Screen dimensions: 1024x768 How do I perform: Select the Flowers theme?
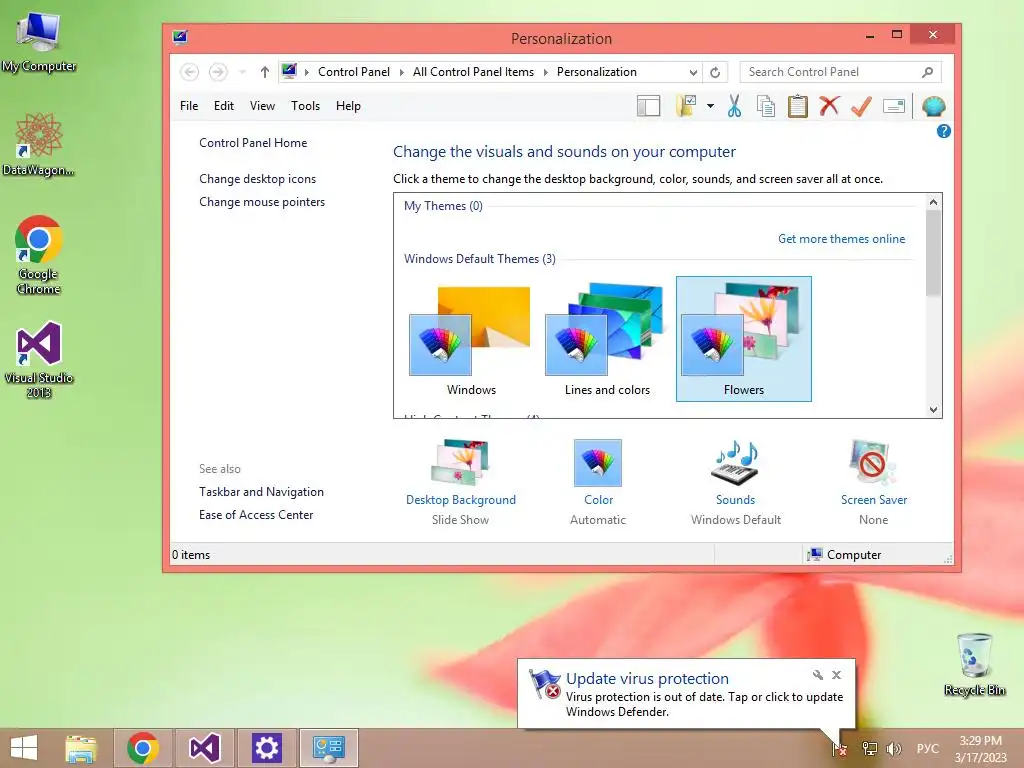coord(744,339)
